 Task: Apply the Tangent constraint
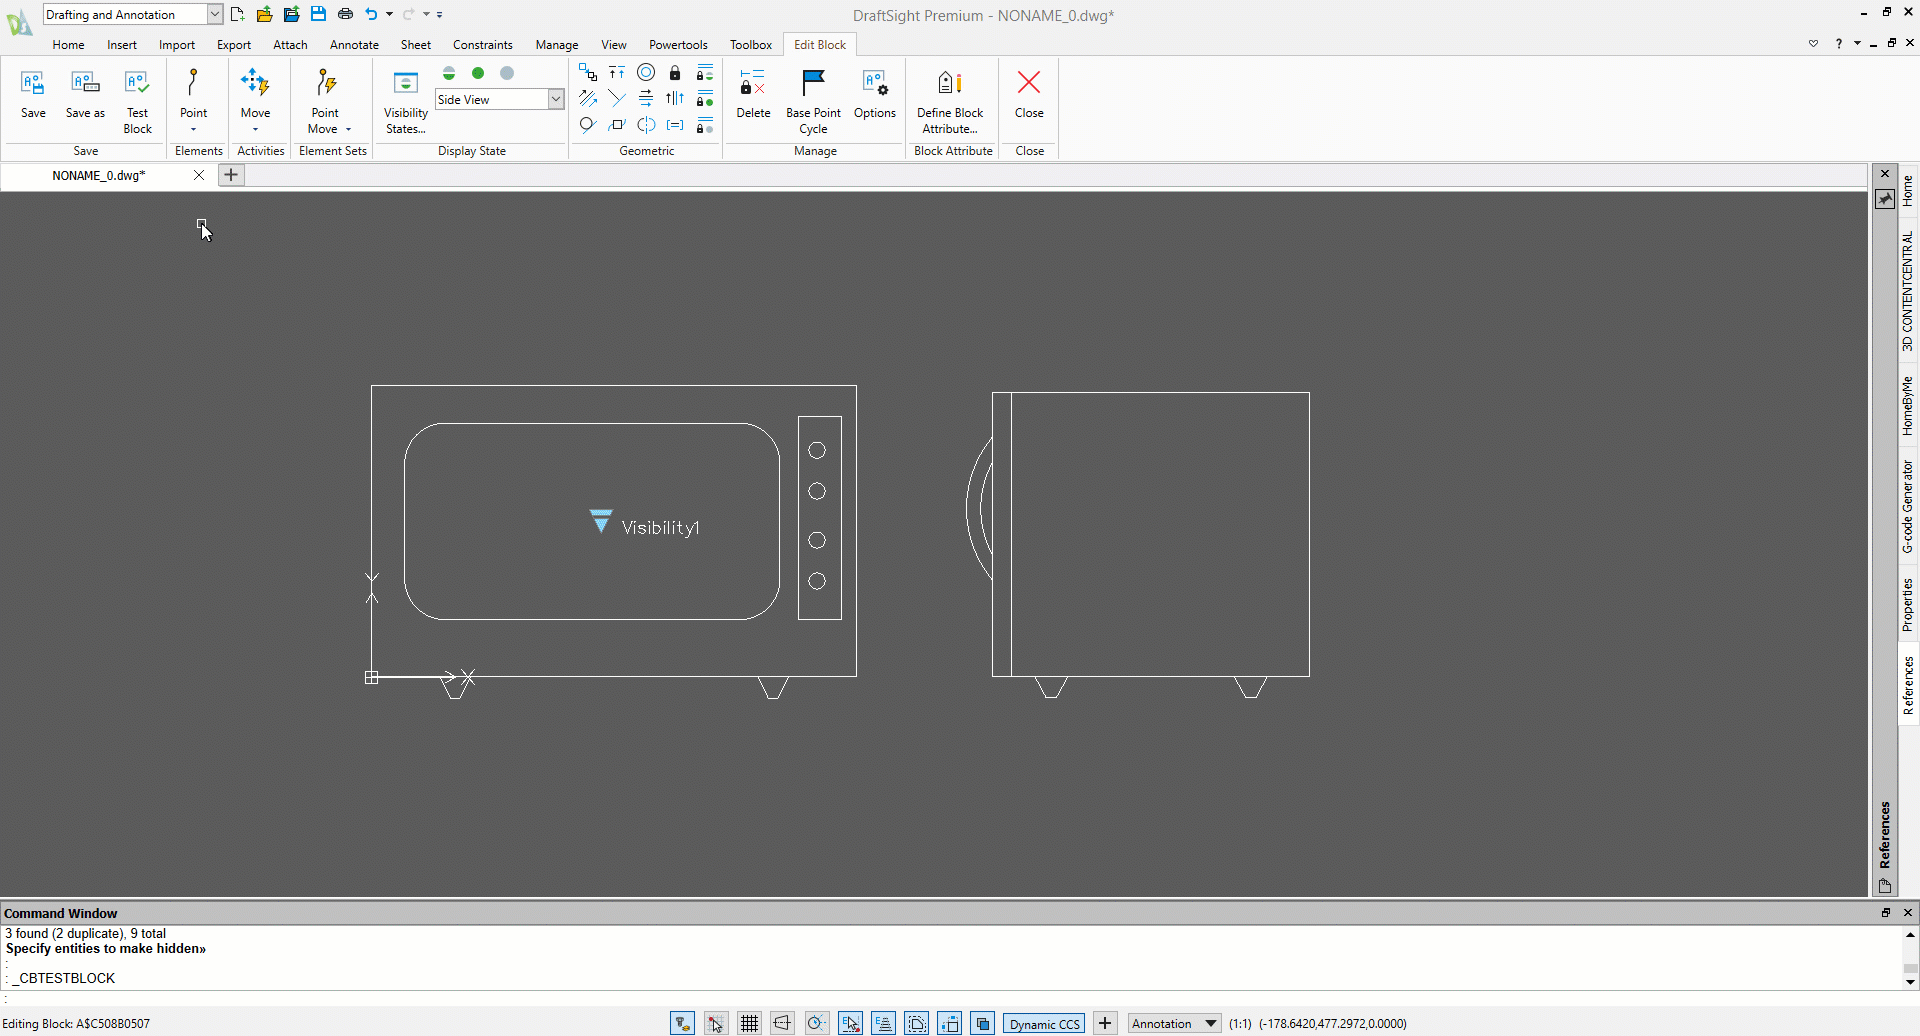tap(587, 125)
